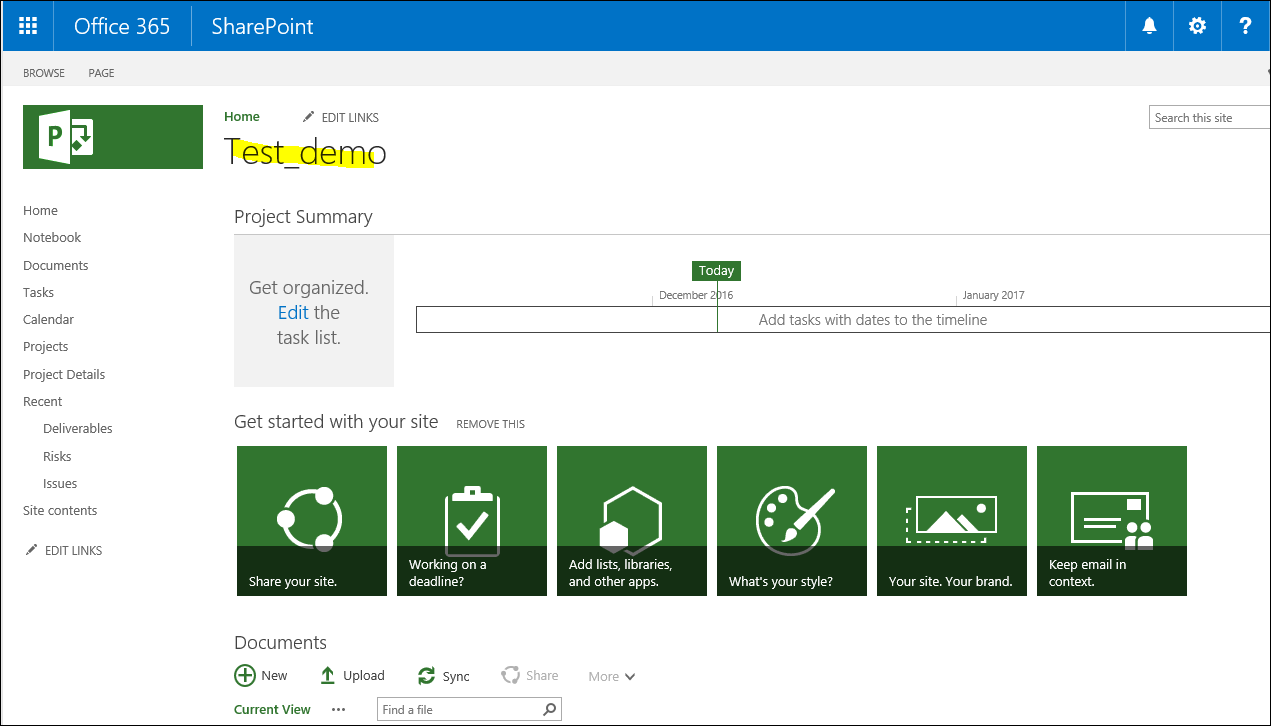Image resolution: width=1271 pixels, height=726 pixels.
Task: Click the Test_demo site title
Action: (305, 152)
